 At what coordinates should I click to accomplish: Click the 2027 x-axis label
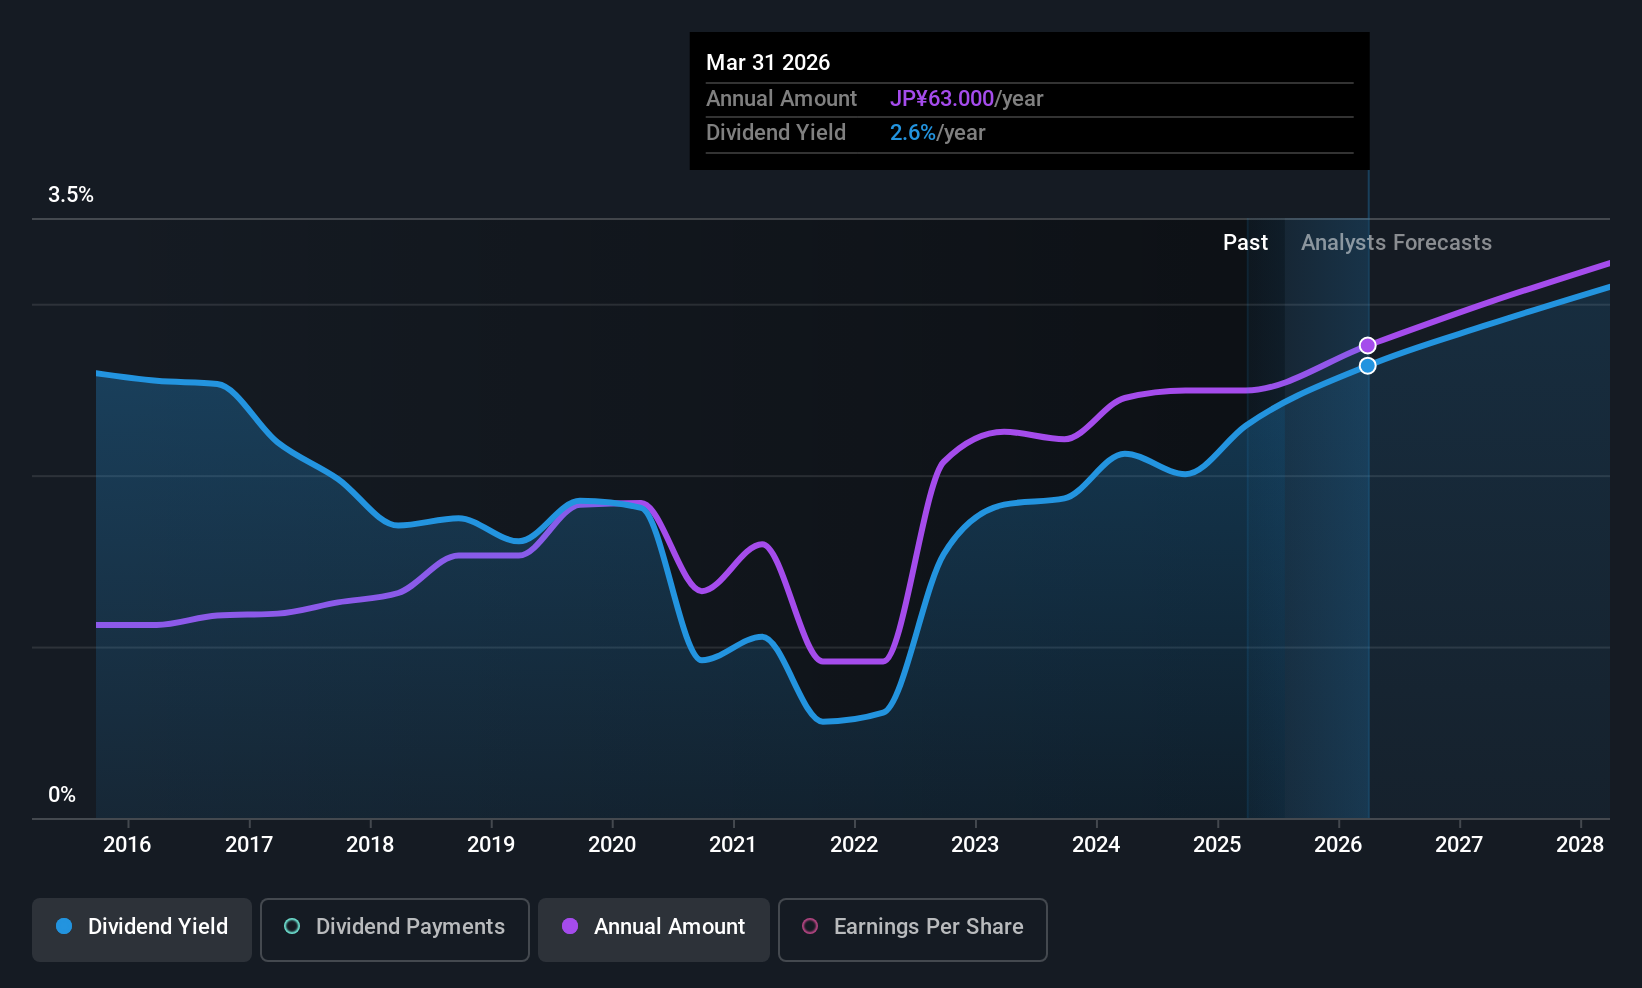(1459, 844)
